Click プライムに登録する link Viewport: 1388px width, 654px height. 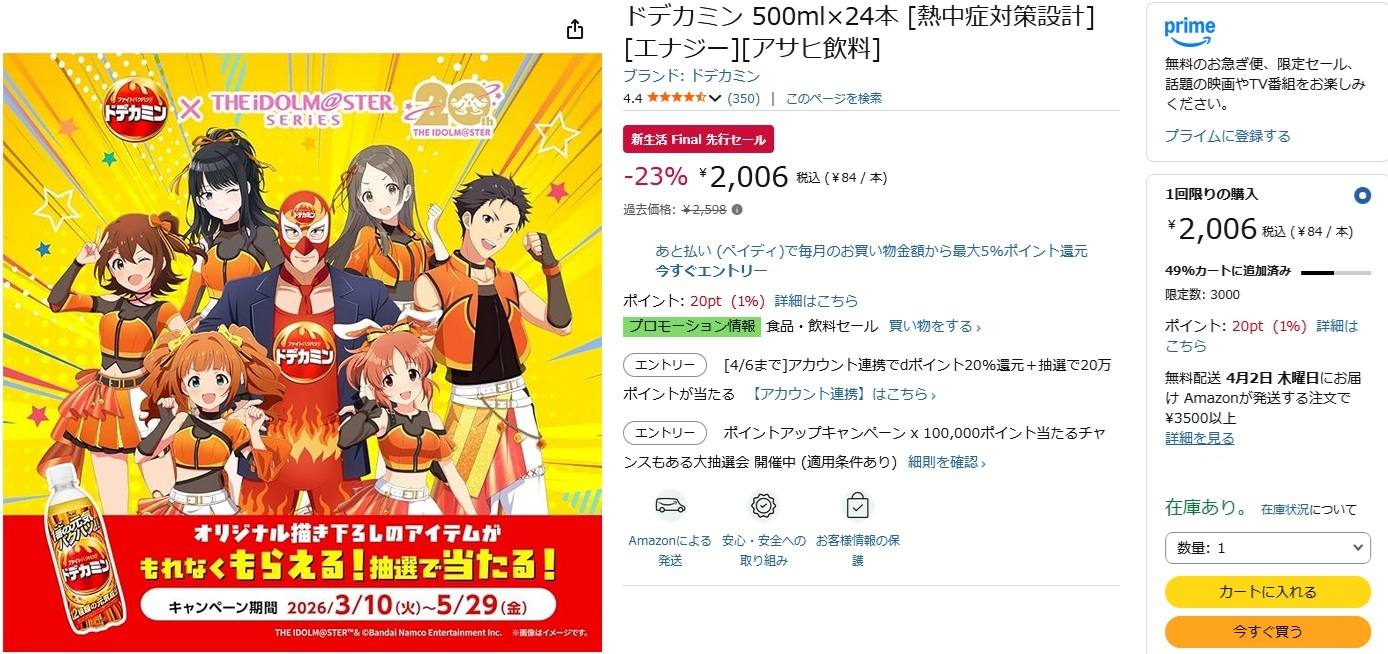pyautogui.click(x=1227, y=136)
